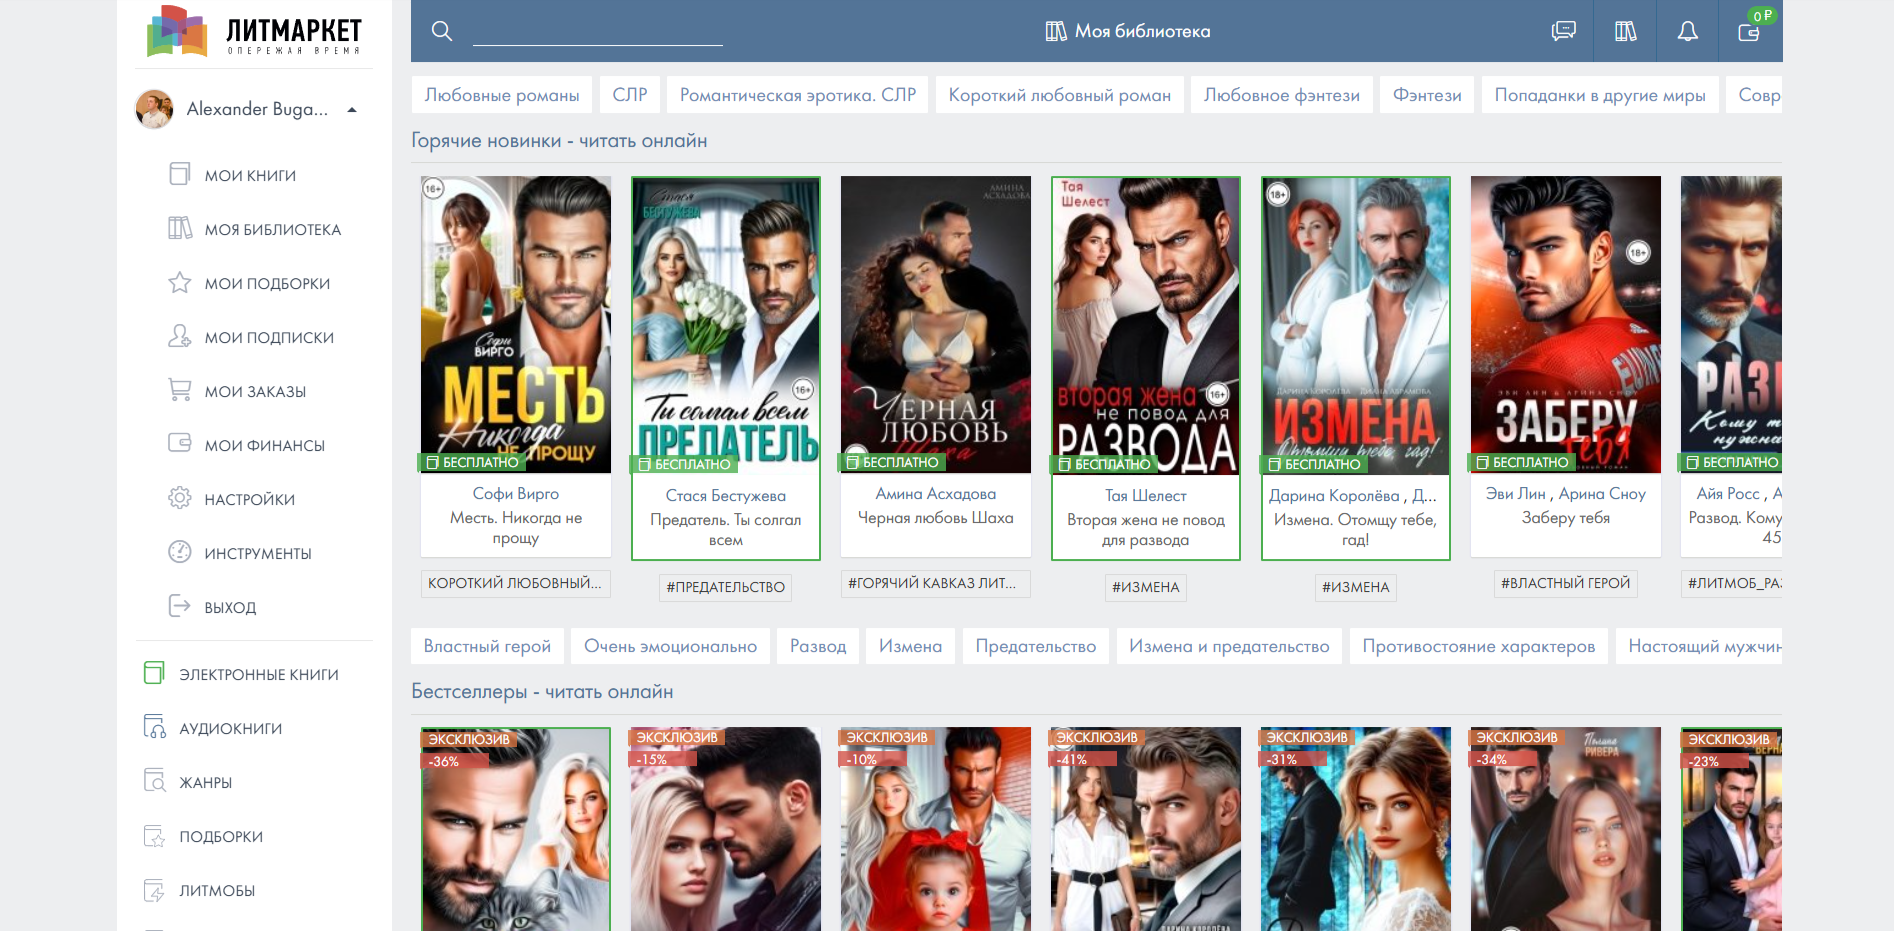Open Бестселлеры - читать онлайн heading
The height and width of the screenshot is (931, 1894).
(x=542, y=692)
